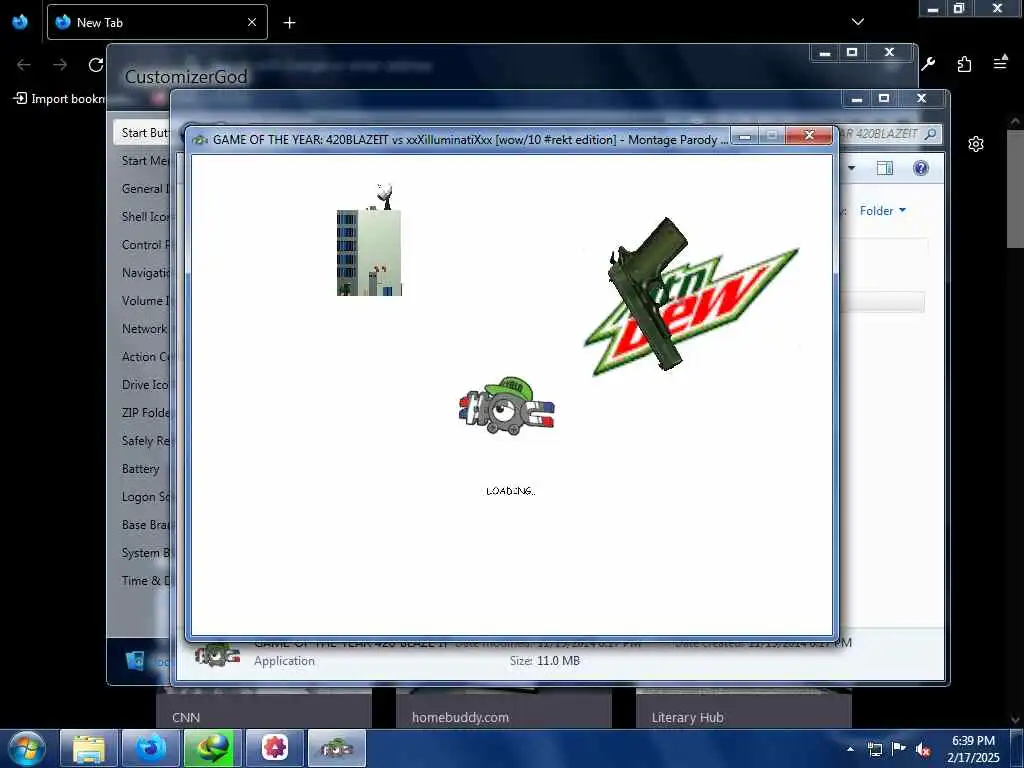Click the Explorer search box magnifier

pos(931,134)
